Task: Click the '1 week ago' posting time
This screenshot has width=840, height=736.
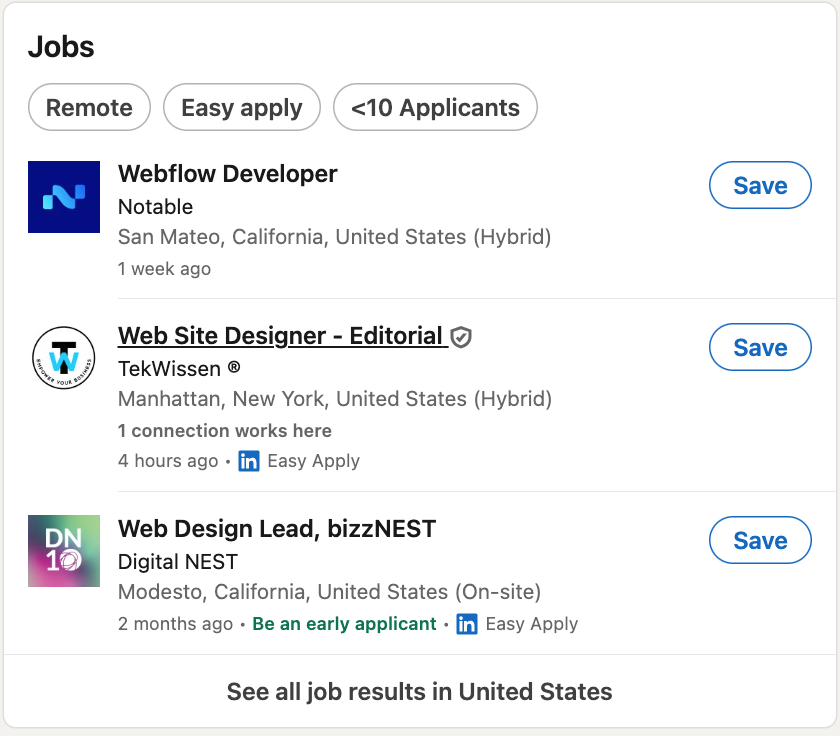Action: [x=164, y=268]
